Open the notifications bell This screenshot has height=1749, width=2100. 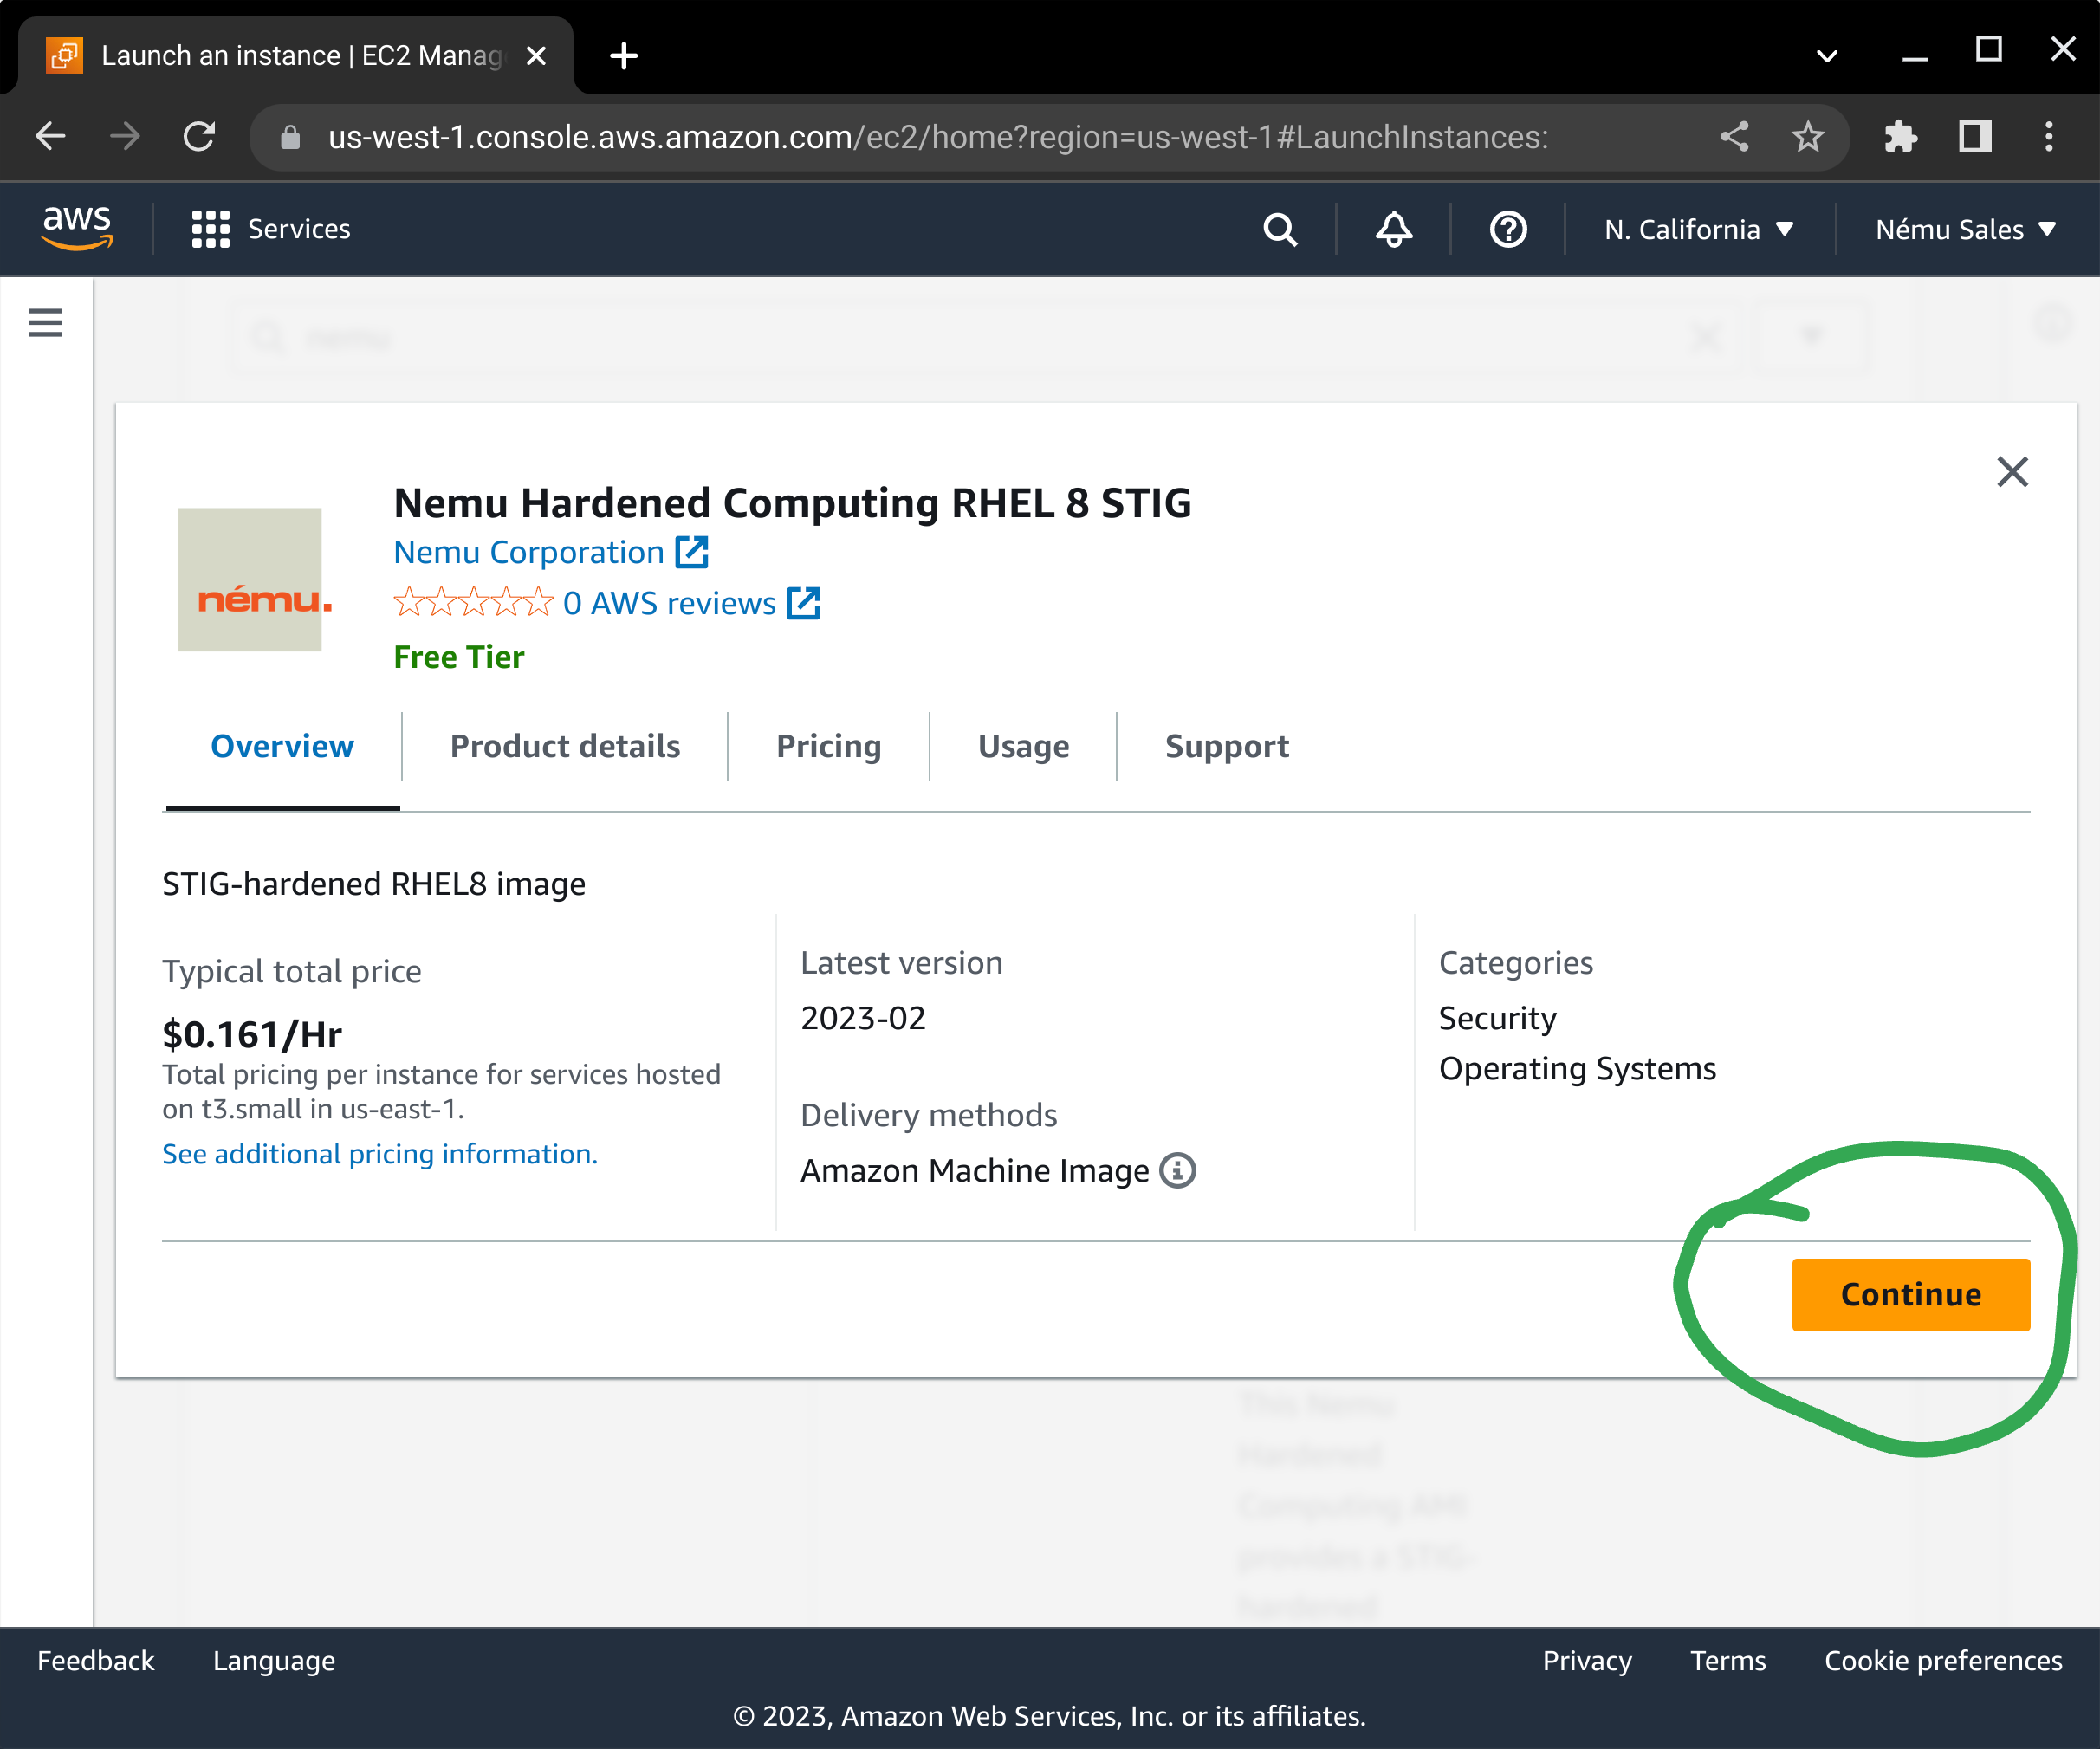coord(1394,230)
